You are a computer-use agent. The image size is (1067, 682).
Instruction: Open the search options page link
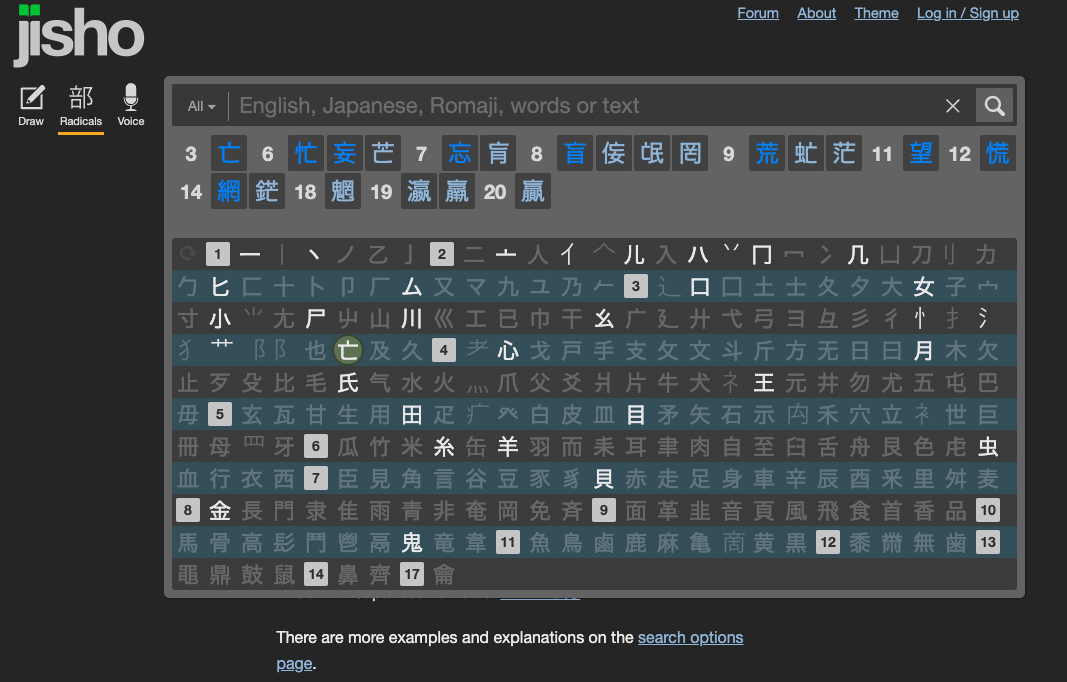690,637
